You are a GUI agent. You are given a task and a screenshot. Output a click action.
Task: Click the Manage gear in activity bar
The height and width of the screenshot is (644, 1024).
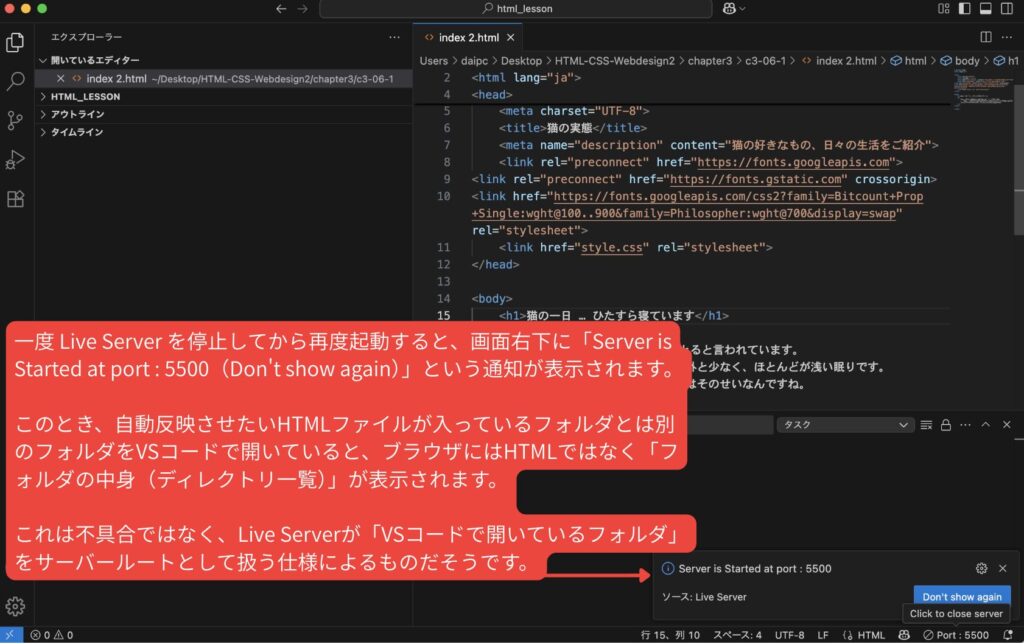(16, 606)
